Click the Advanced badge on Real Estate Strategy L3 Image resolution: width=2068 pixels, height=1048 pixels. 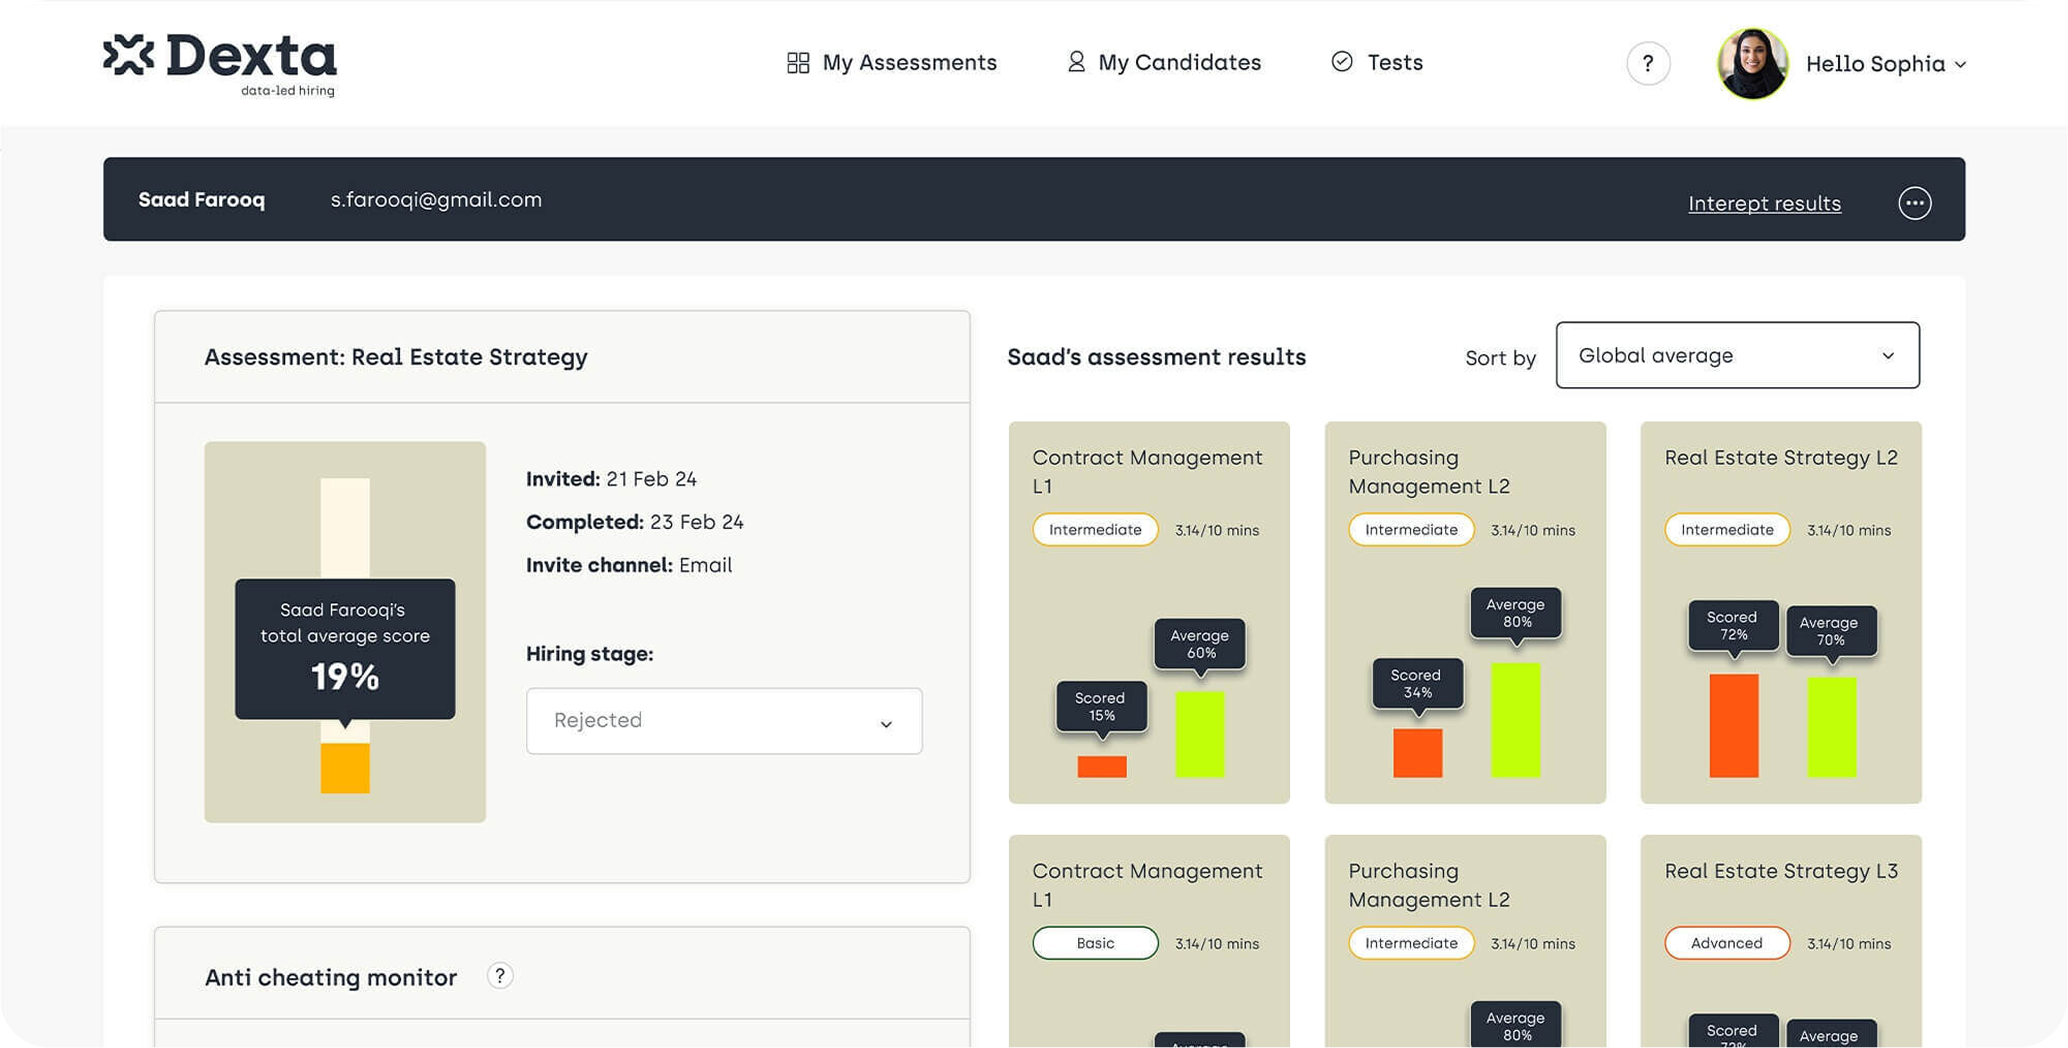pyautogui.click(x=1726, y=943)
